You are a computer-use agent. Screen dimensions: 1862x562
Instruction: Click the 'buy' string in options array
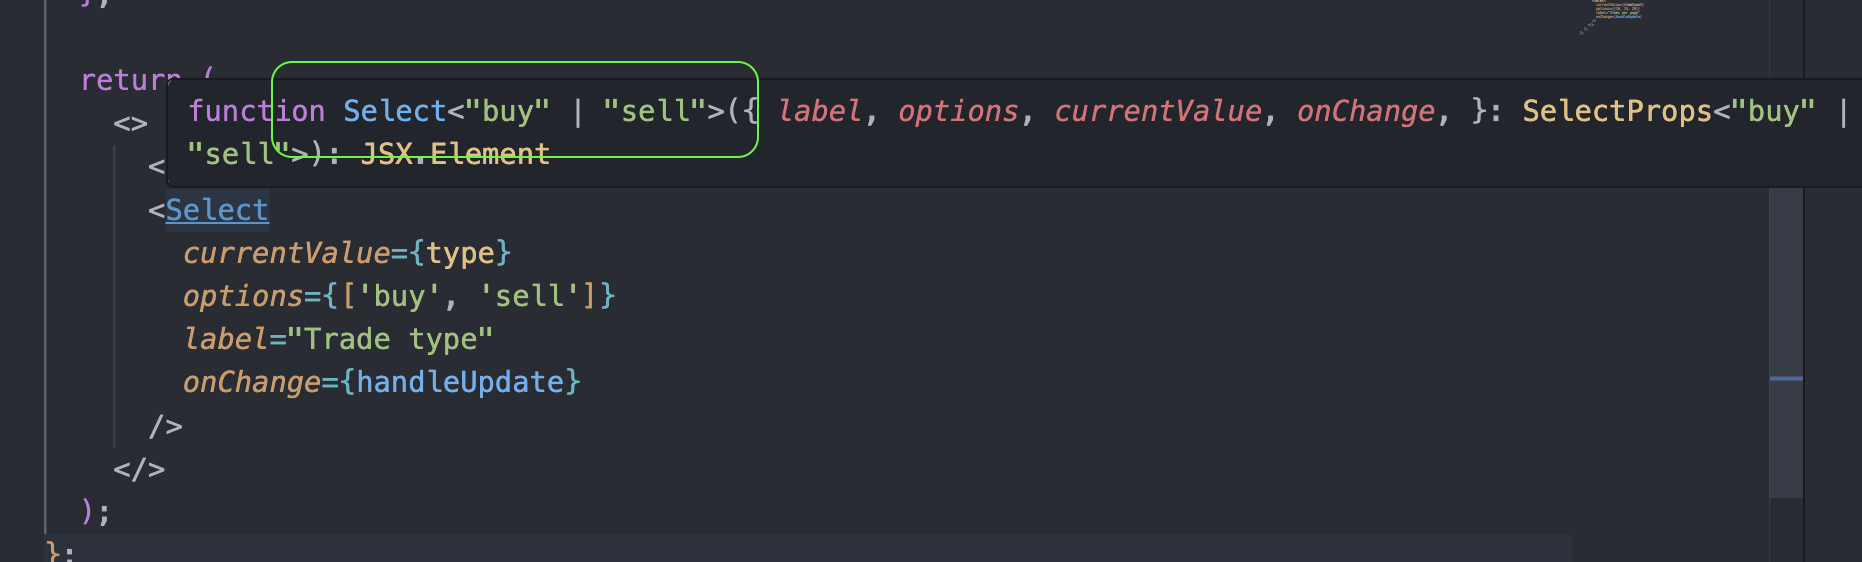399,296
